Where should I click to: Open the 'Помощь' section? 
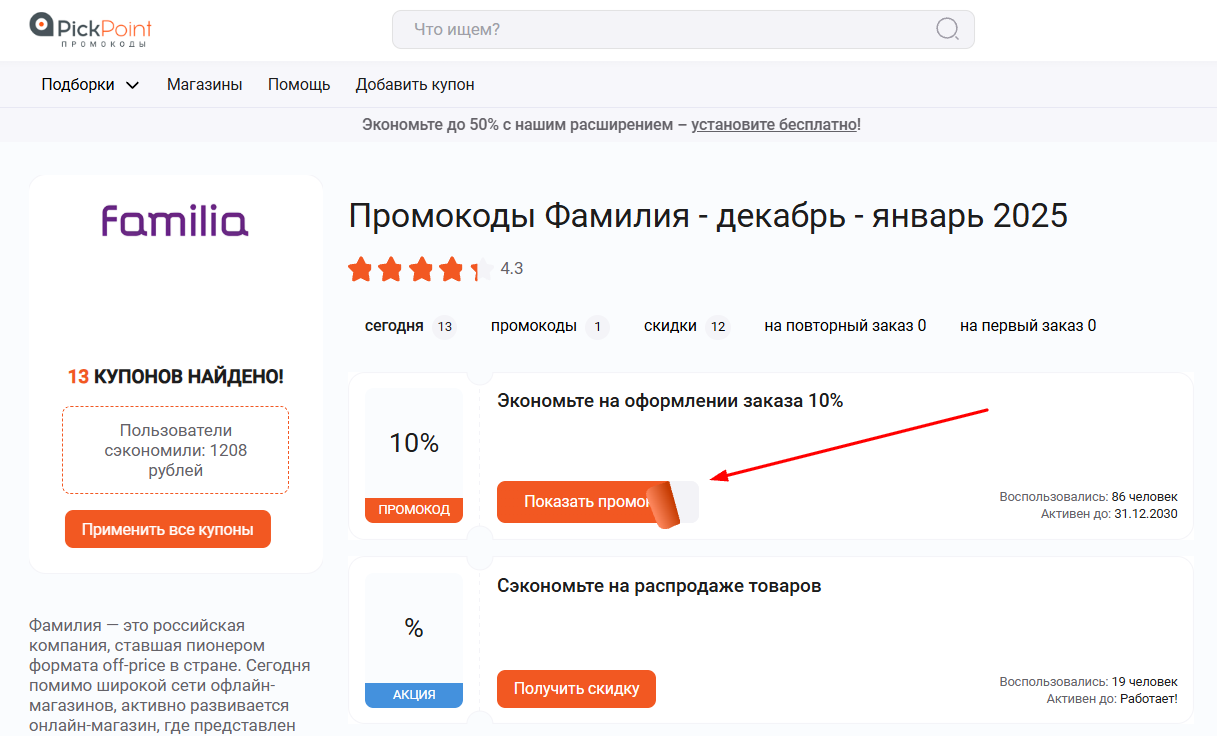[298, 85]
